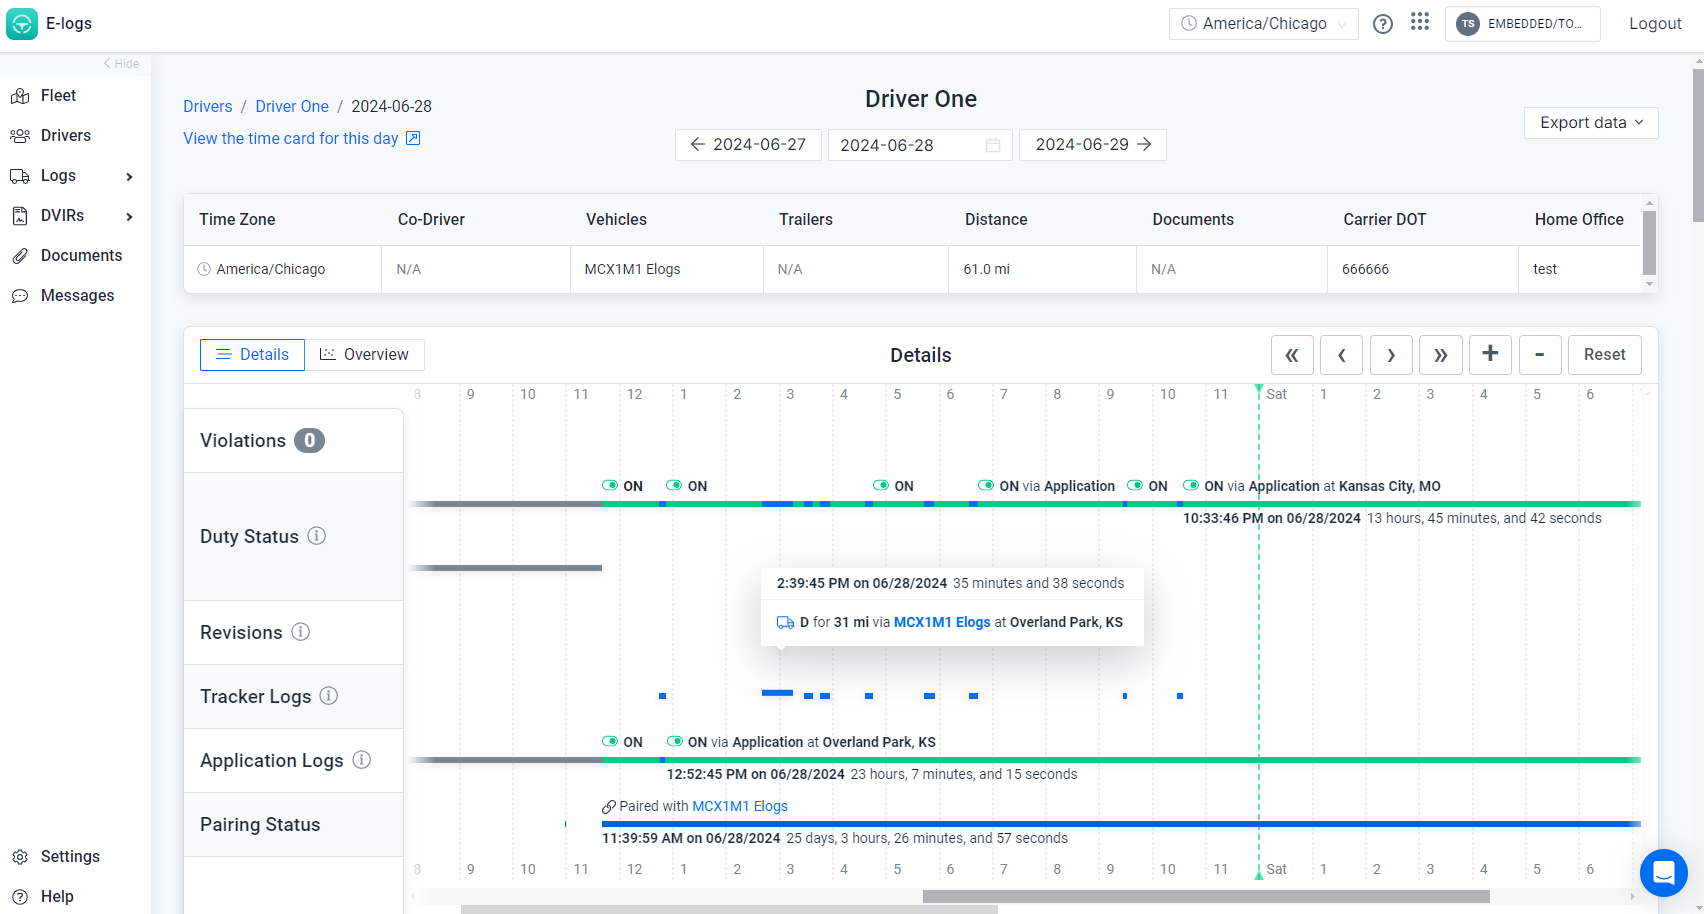The image size is (1704, 914).
Task: Click the Application Logs info icon
Action: (362, 760)
